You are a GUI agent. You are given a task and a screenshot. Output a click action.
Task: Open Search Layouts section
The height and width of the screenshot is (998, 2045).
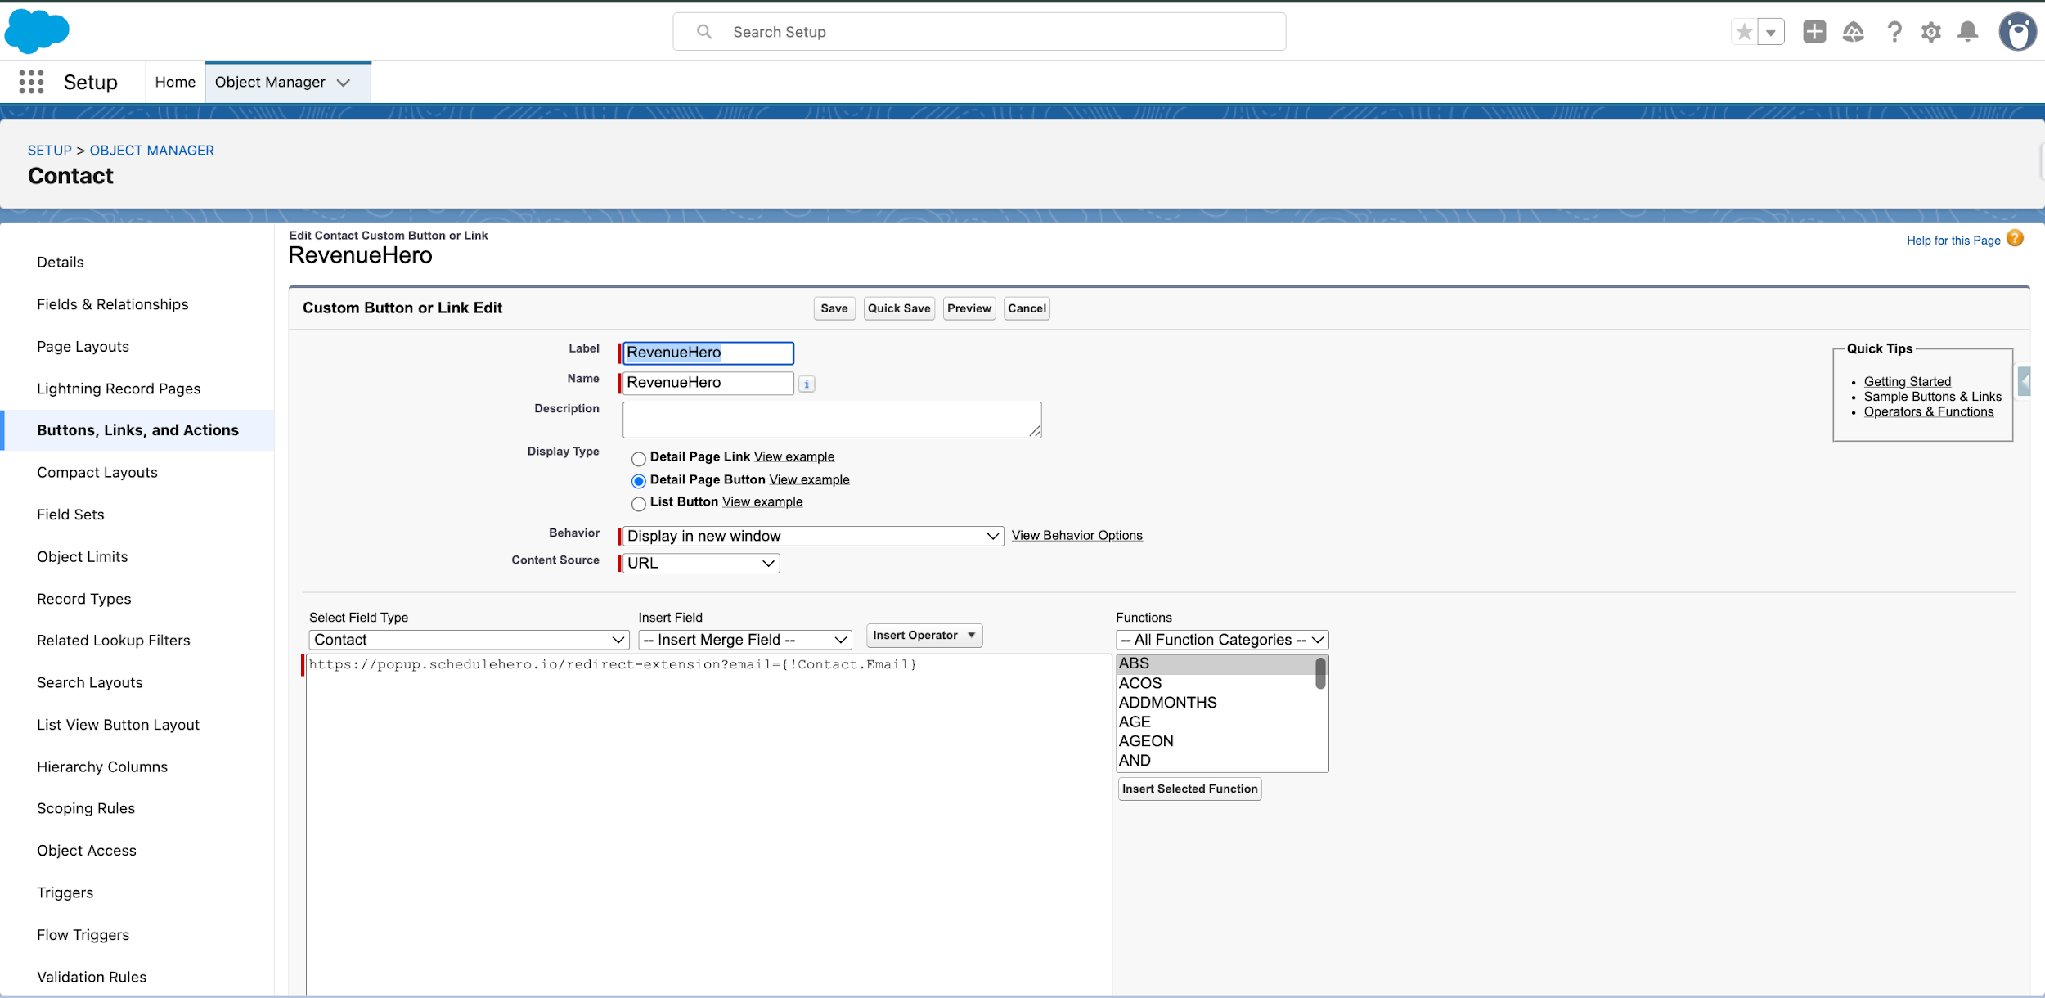[90, 682]
